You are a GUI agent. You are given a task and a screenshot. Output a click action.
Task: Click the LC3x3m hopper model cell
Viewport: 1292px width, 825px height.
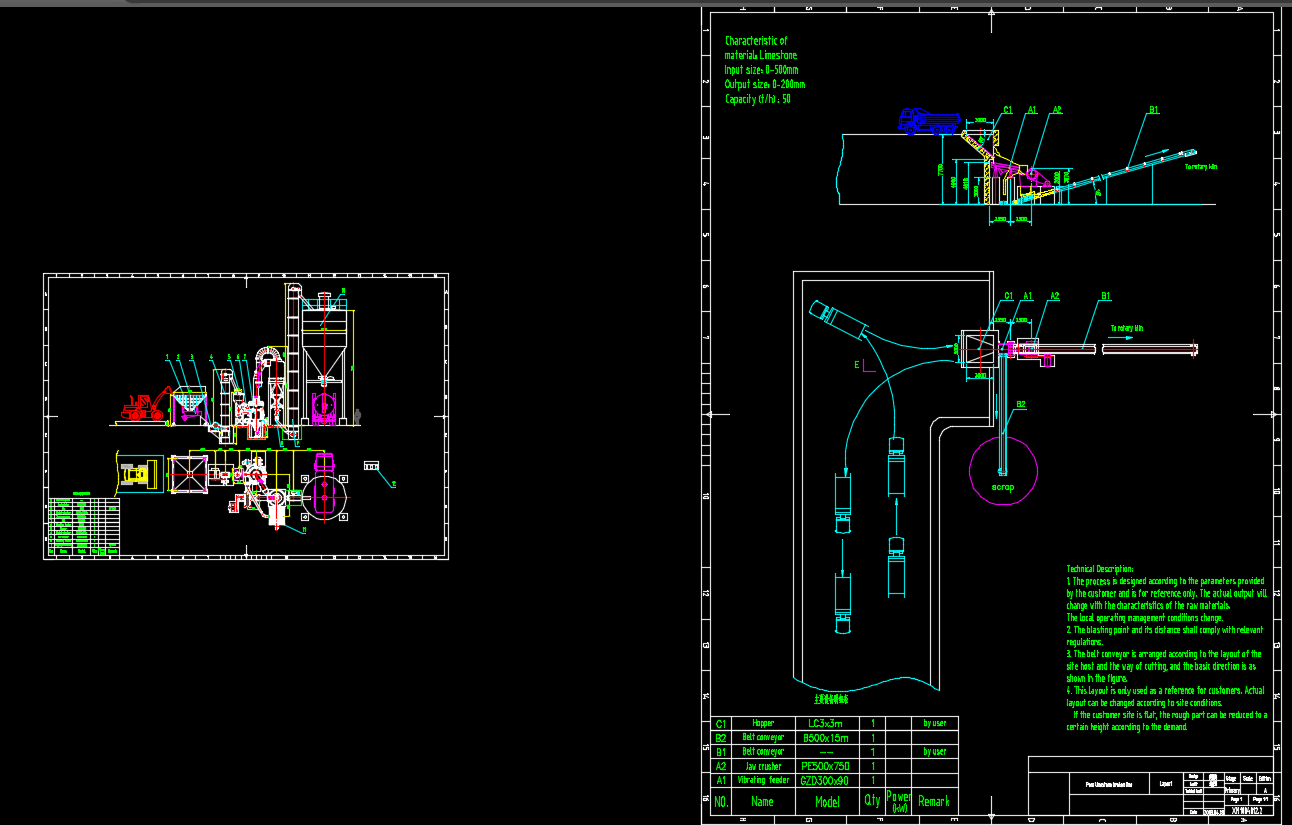coord(825,723)
